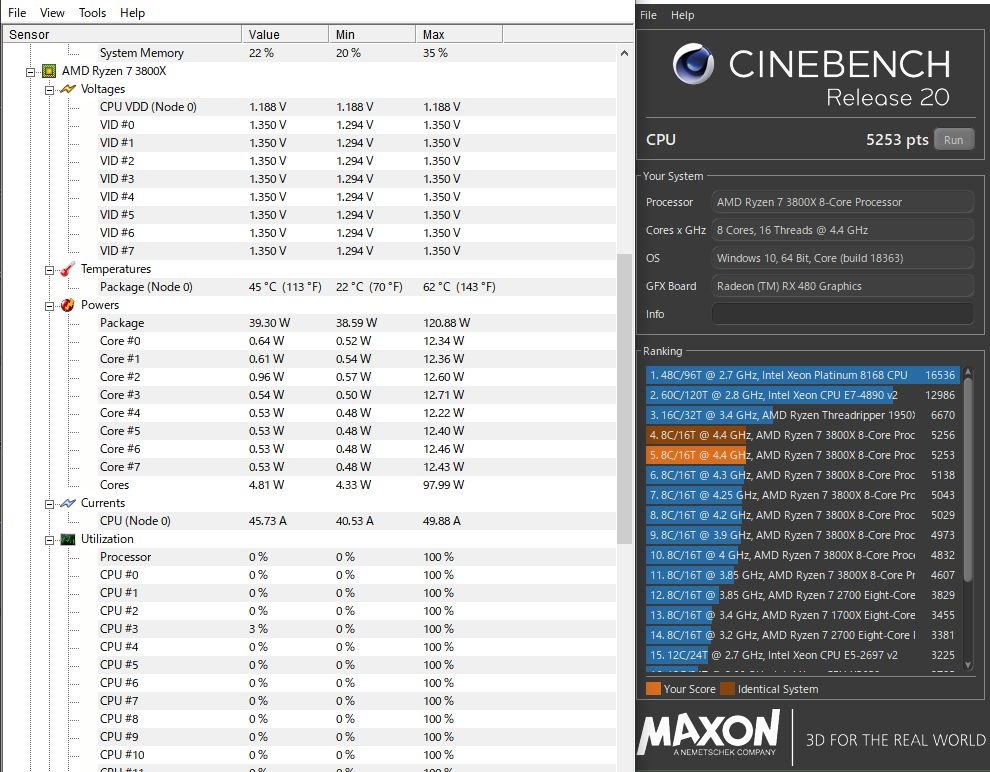
Task: Click the ranking list scrollbar thumb
Action: pos(968,479)
